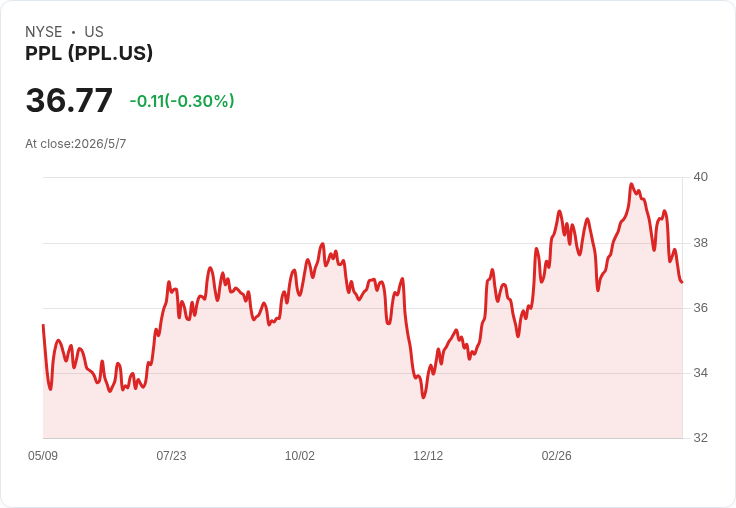Click the US market label
Viewport: 736px width, 508px height.
94,32
